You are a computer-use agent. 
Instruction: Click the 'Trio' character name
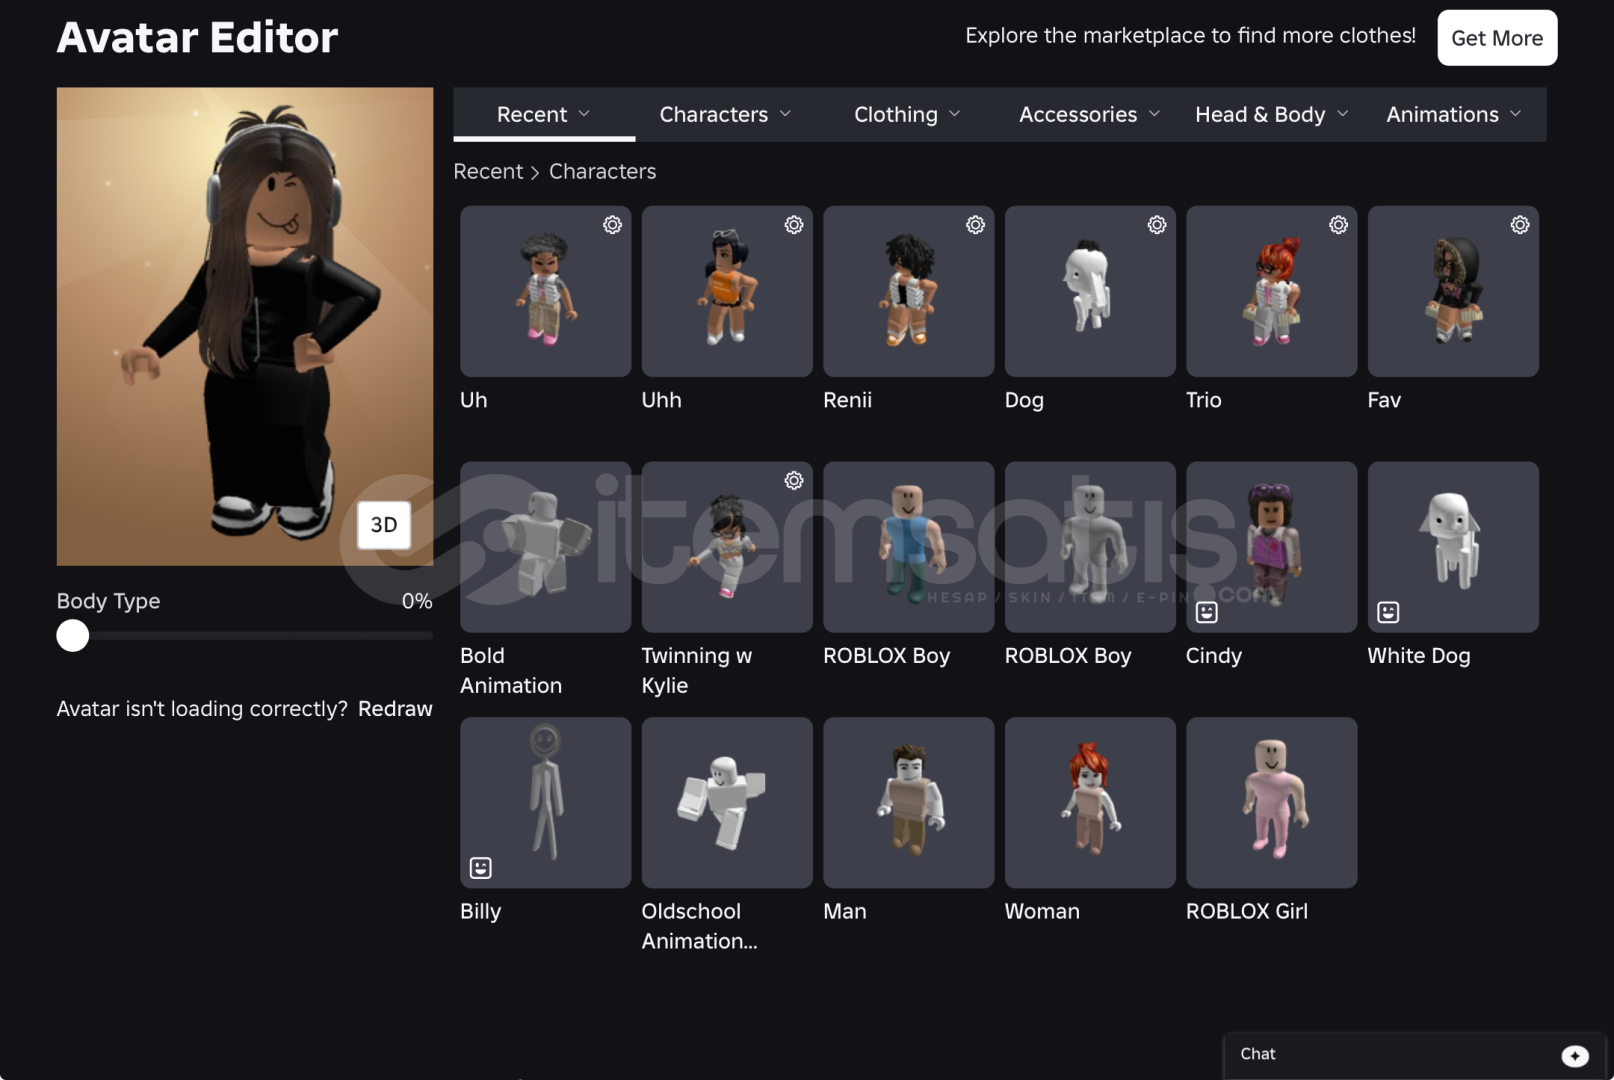coord(1204,400)
